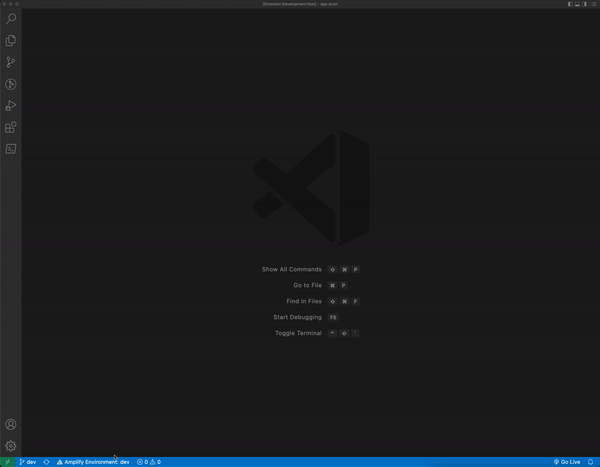Click the live debug icon in activity bar
This screenshot has height=467, width=600.
11,84
